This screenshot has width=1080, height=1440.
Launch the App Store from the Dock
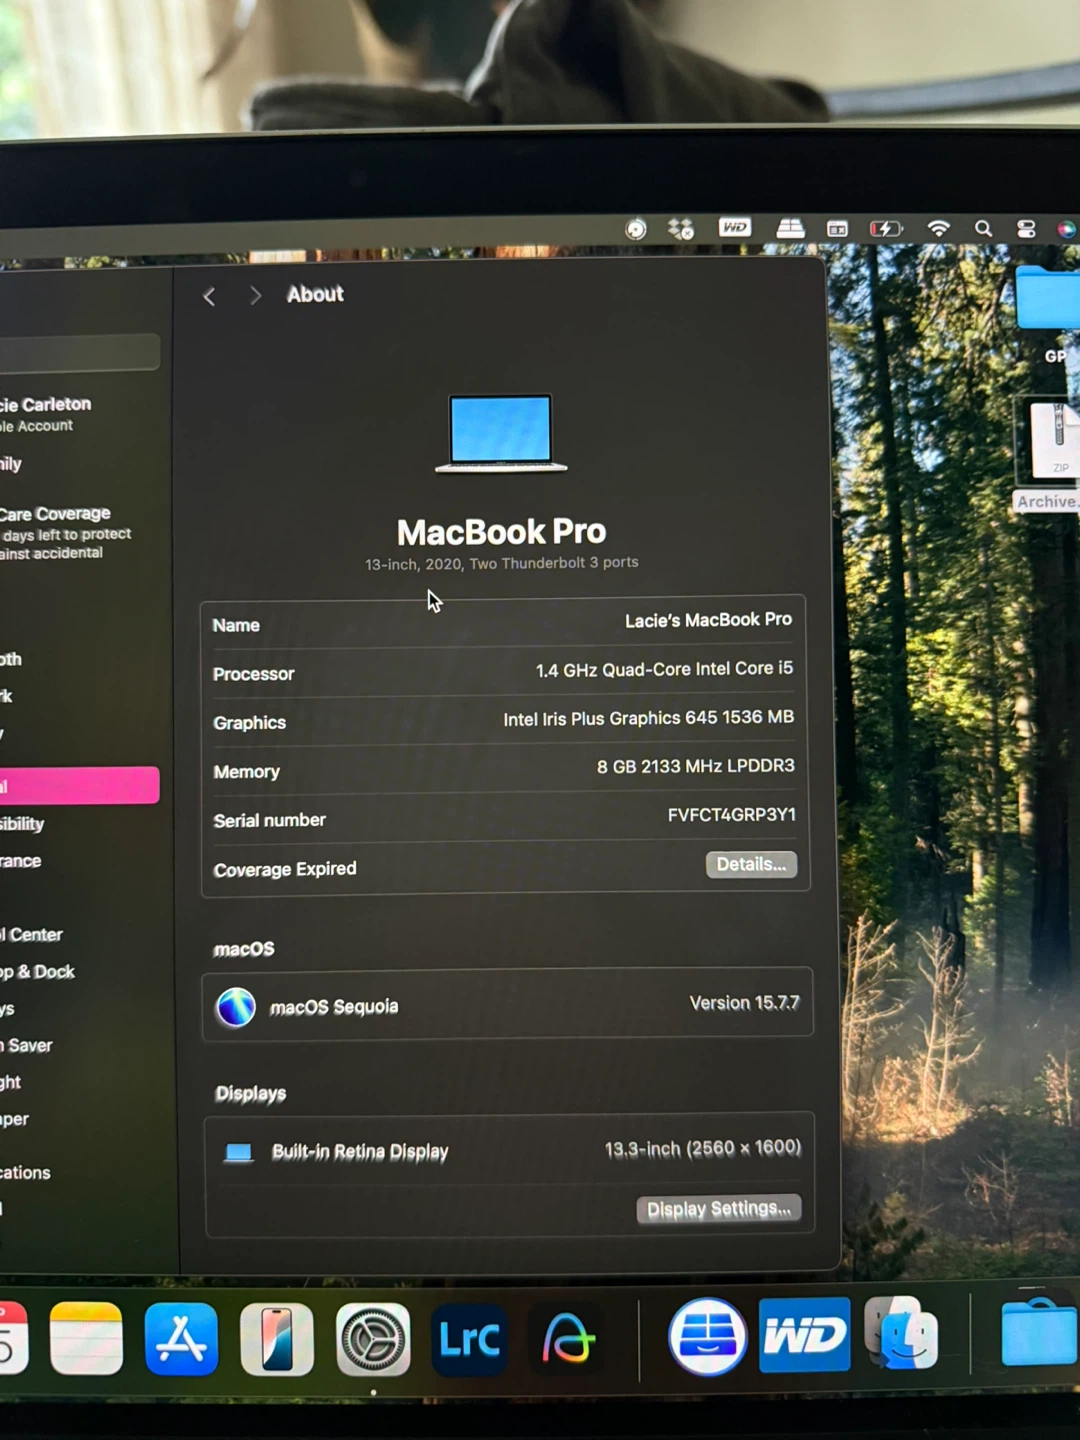pos(181,1339)
